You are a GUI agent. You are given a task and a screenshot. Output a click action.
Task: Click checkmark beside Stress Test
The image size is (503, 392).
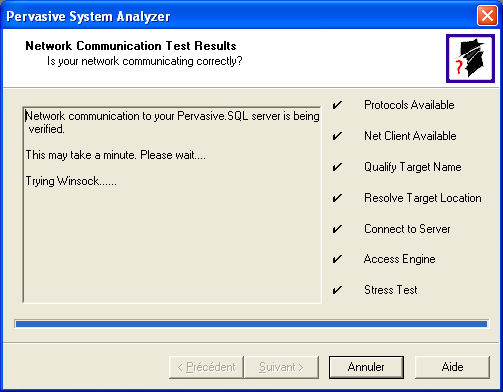[x=337, y=290]
